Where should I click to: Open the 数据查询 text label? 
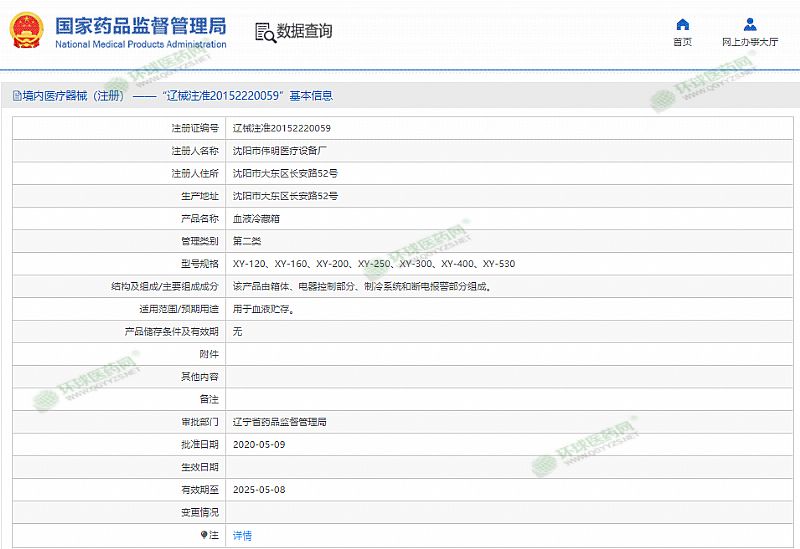click(305, 31)
